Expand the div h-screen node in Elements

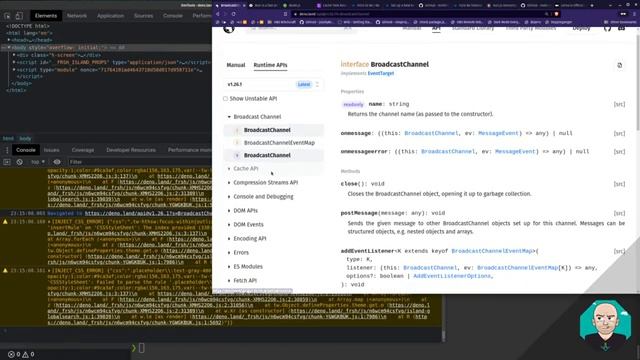pos(14,55)
